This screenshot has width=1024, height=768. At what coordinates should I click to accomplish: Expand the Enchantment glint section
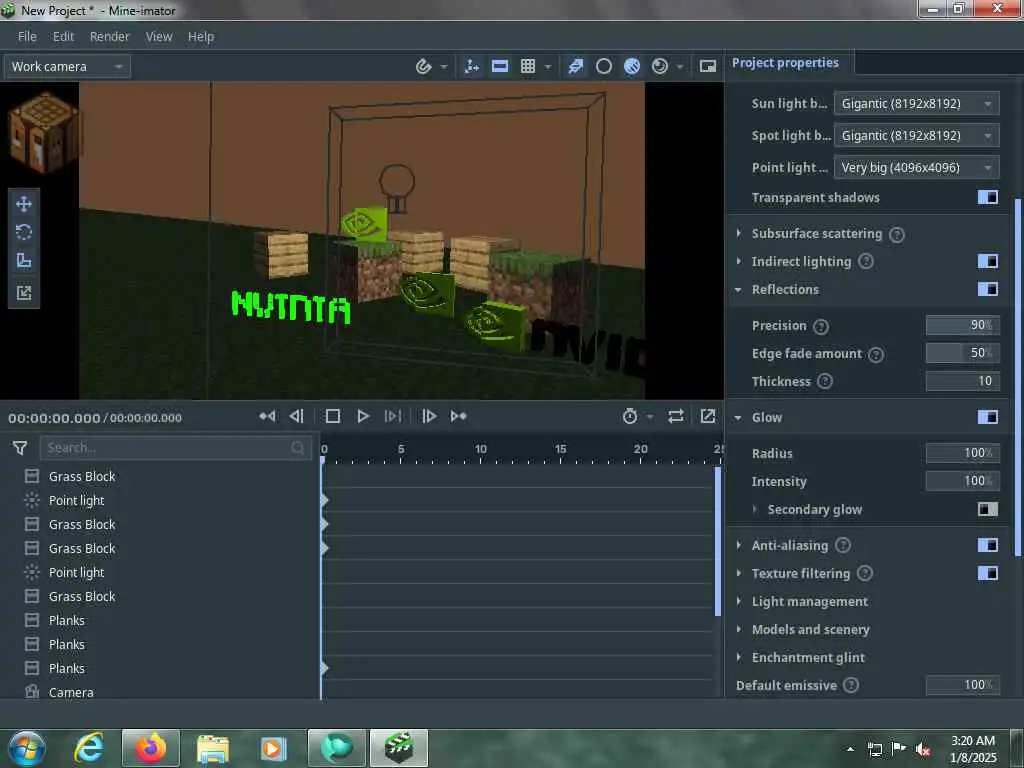(x=739, y=657)
